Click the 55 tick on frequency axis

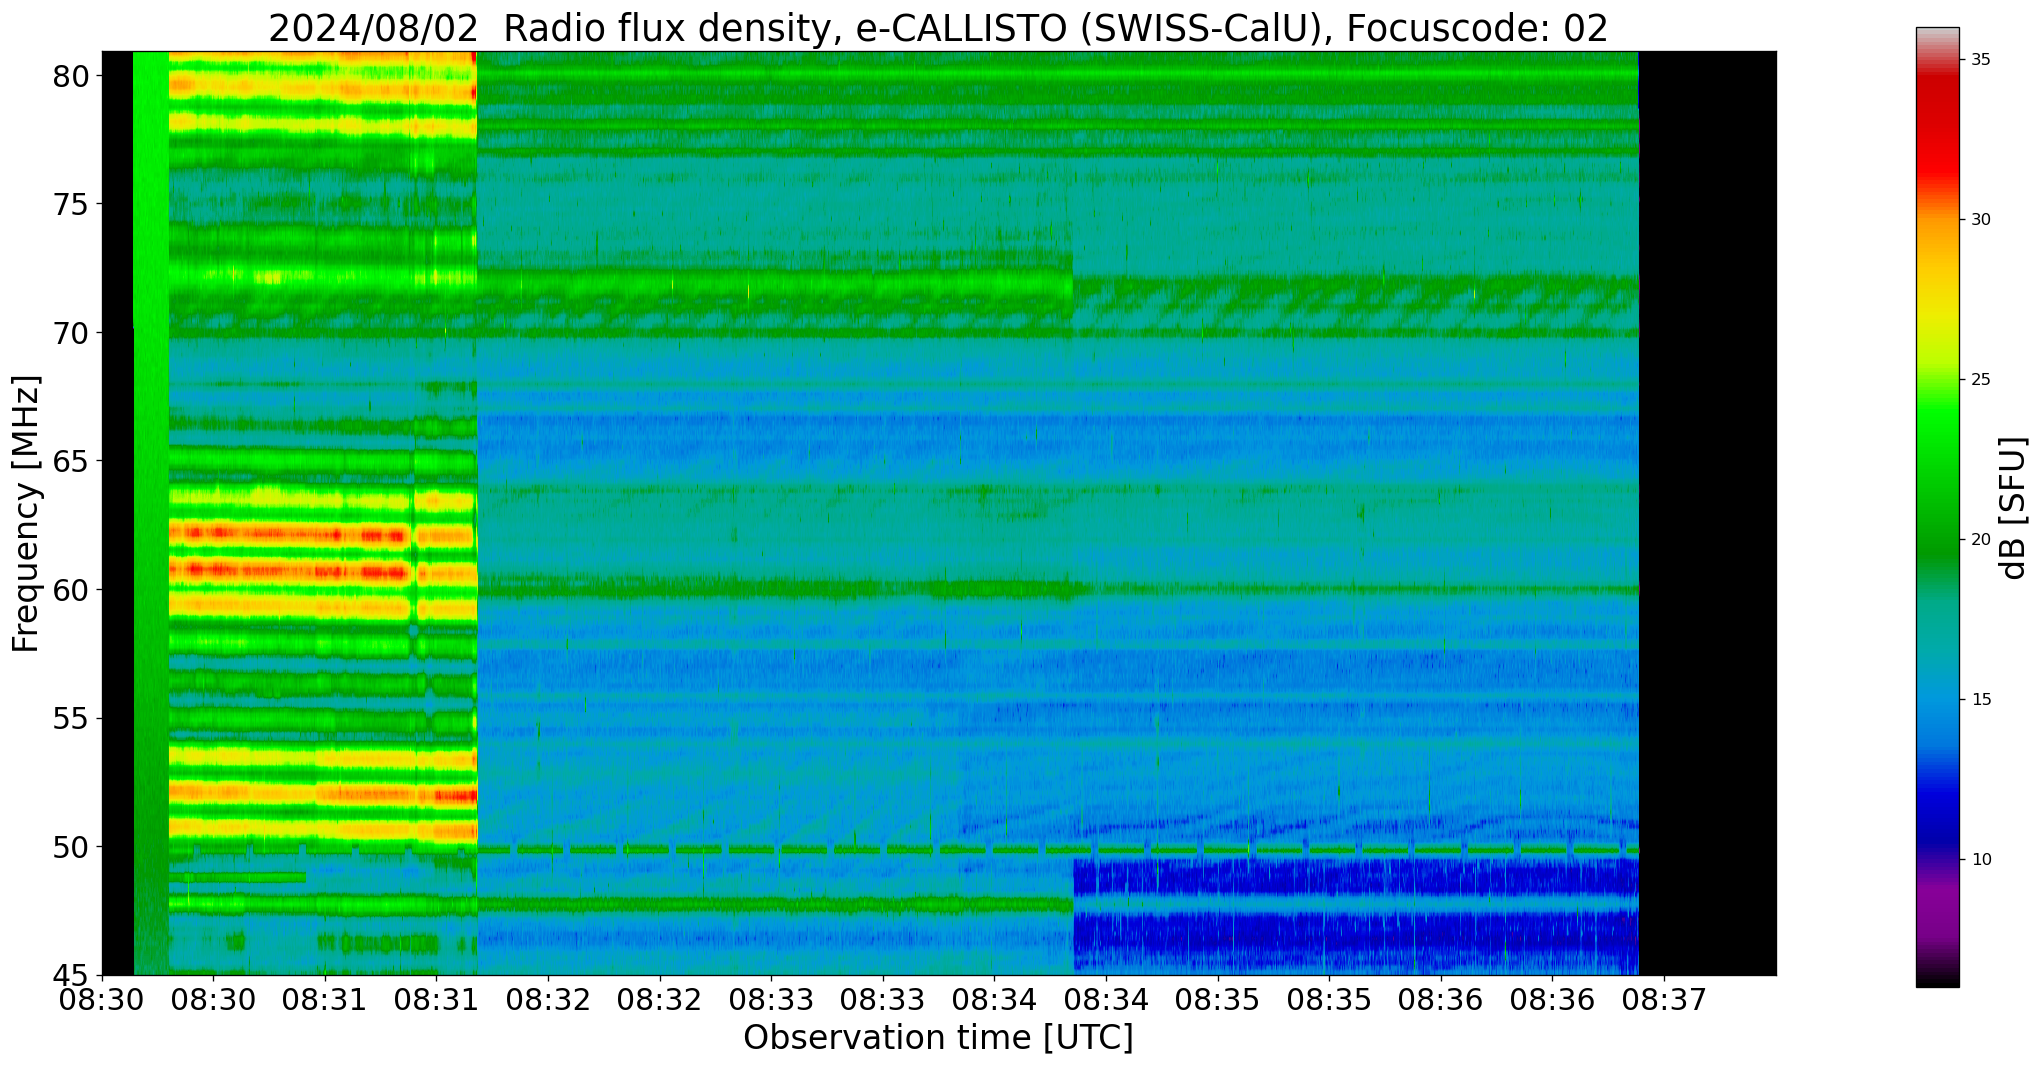(72, 719)
